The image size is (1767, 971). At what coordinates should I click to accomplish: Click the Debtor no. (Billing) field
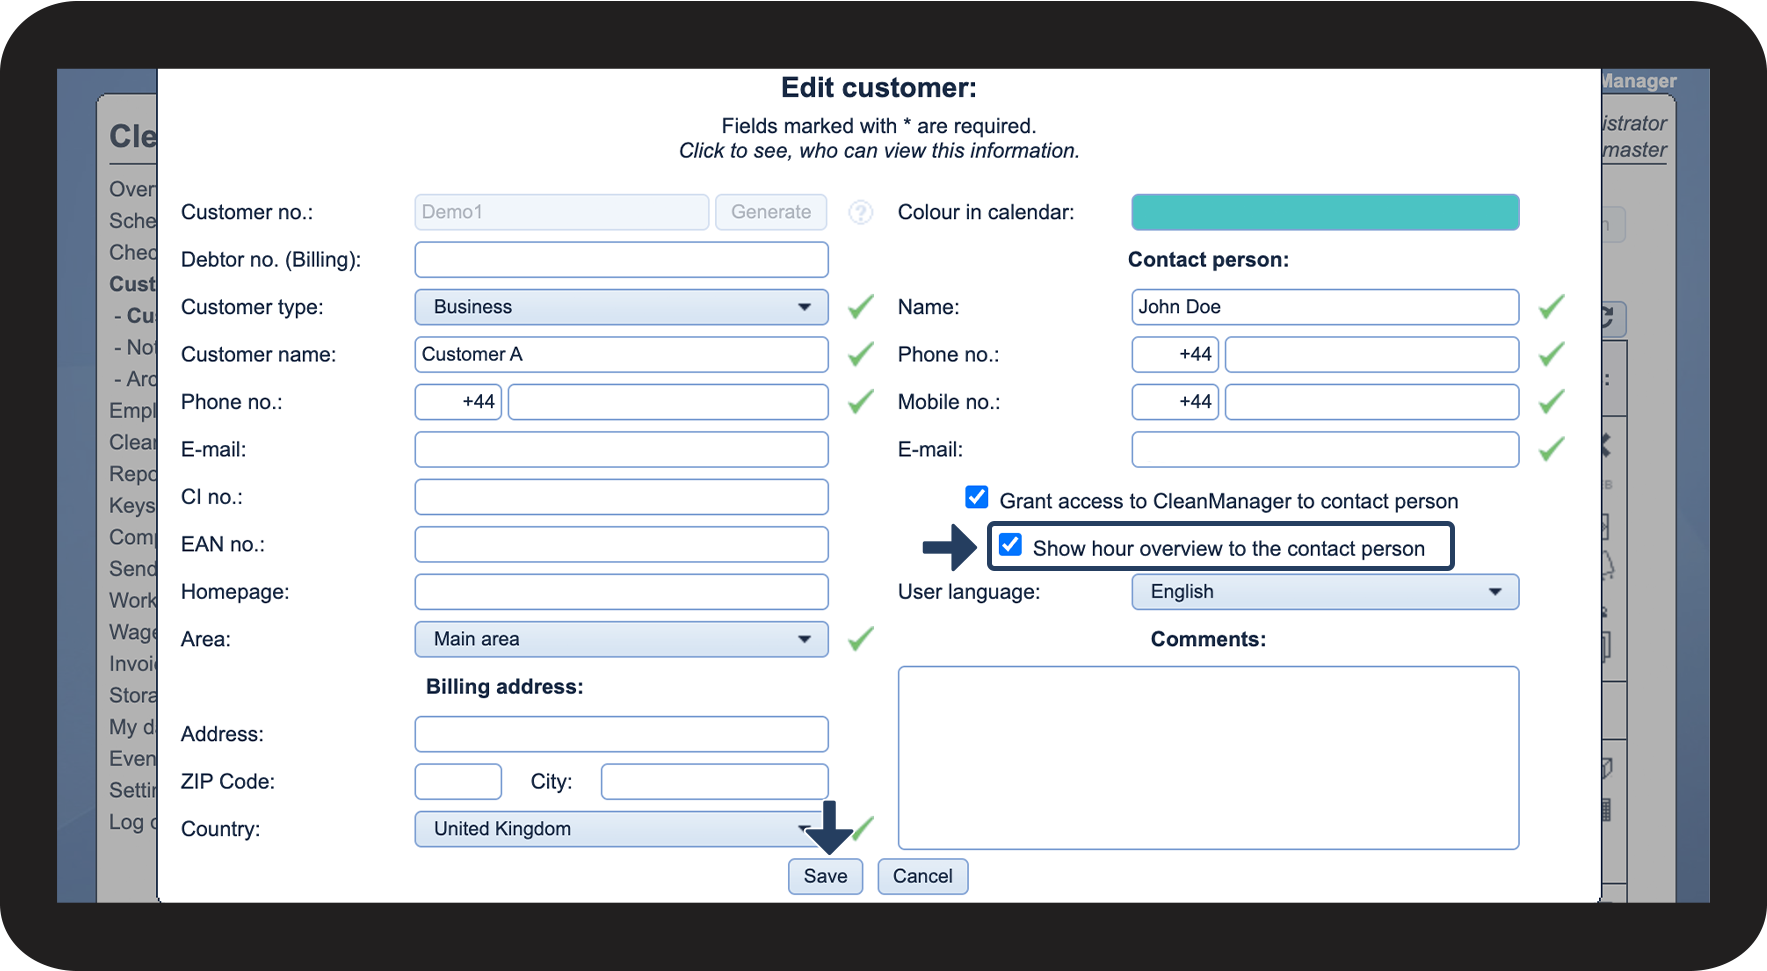tap(621, 260)
